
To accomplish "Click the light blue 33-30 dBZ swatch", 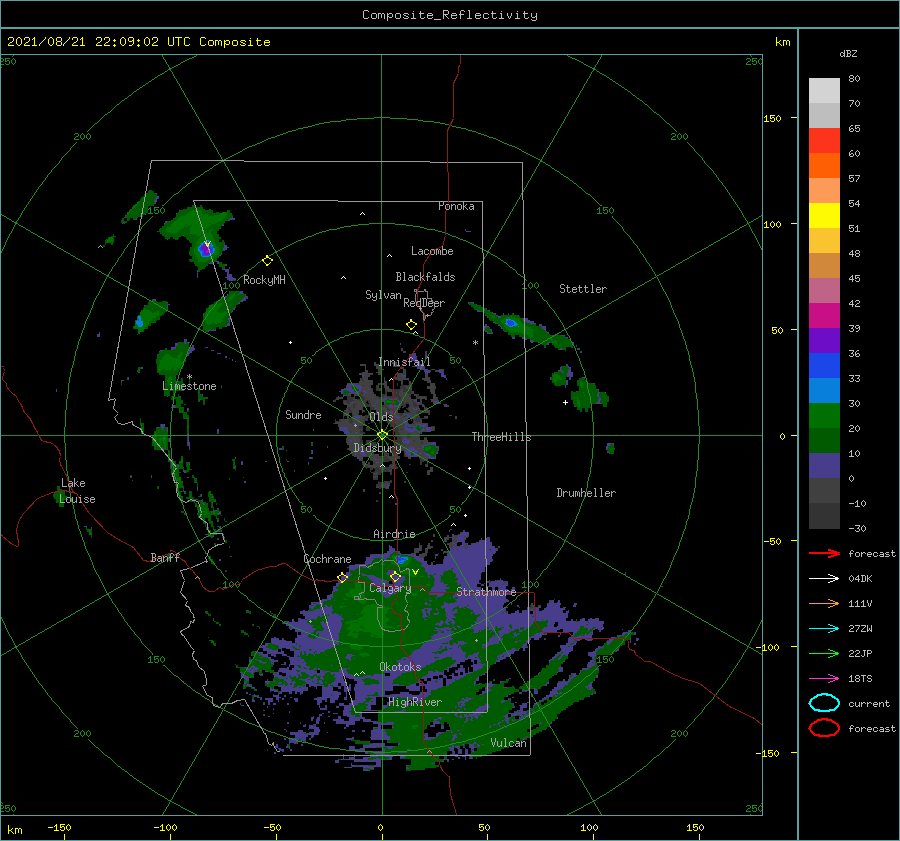I will click(824, 391).
